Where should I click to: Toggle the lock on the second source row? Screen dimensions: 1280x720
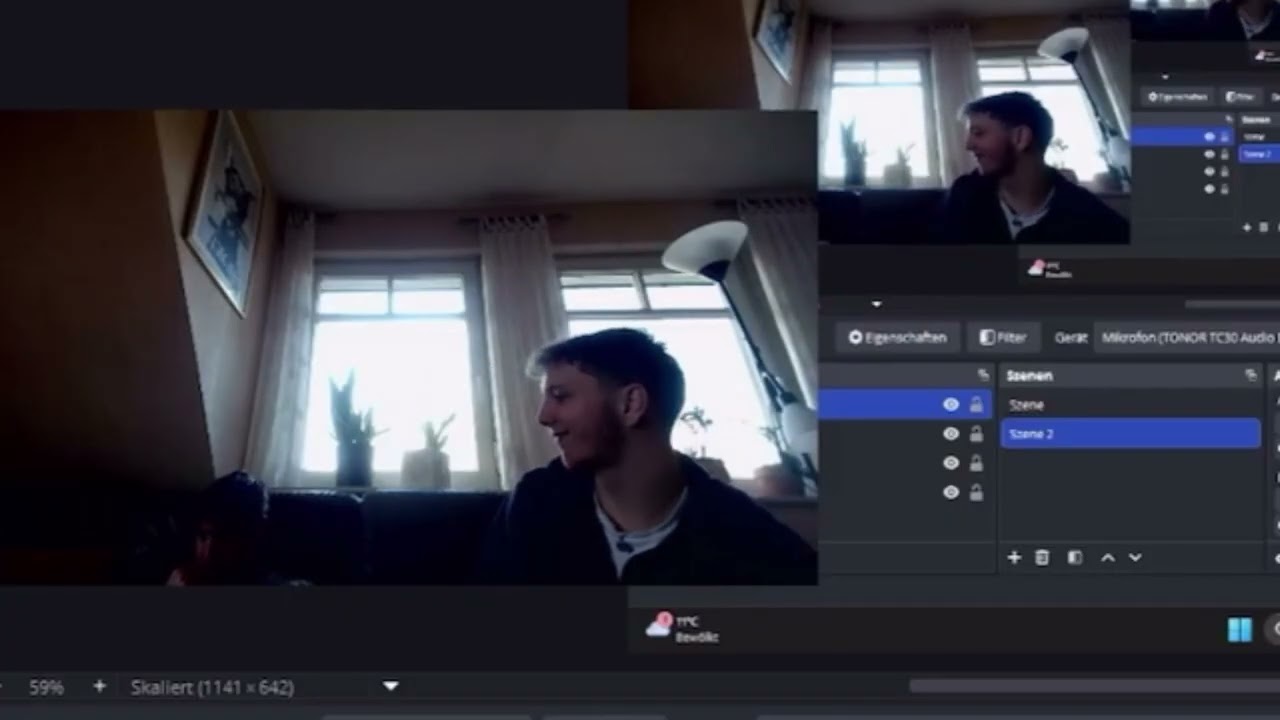coord(976,434)
